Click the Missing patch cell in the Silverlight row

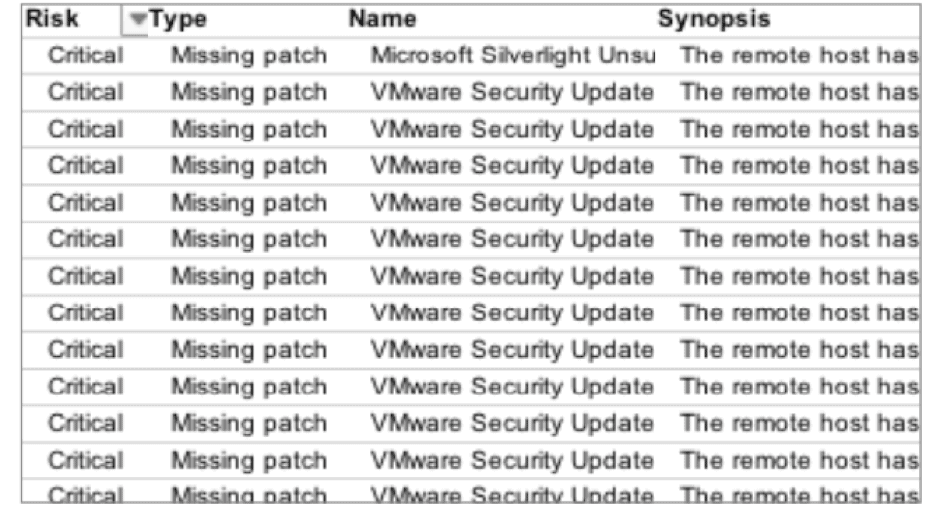249,56
